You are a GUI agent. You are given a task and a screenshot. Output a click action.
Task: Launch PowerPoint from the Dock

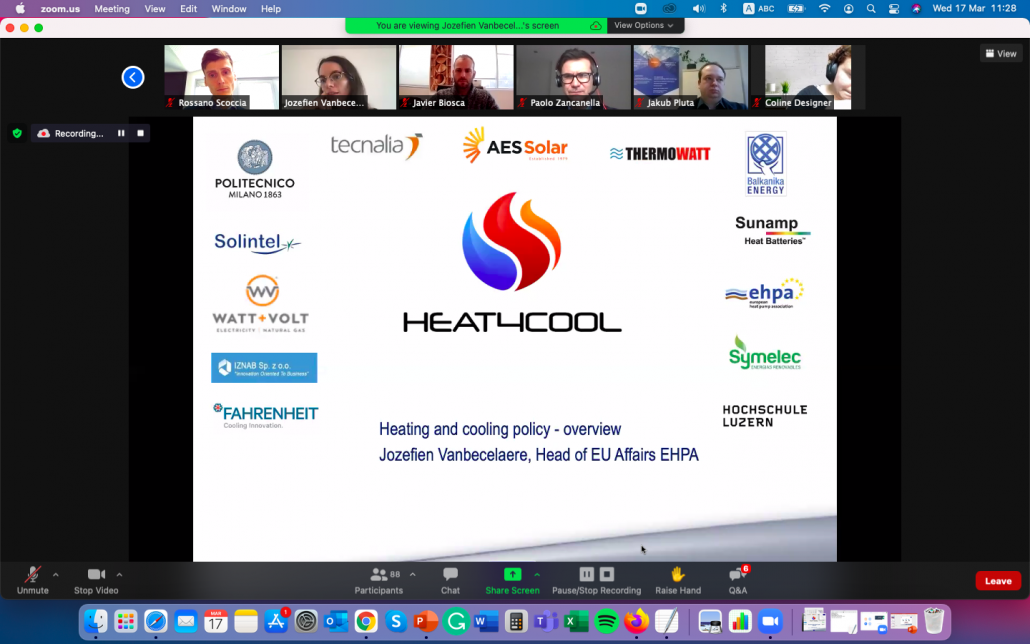[x=426, y=621]
